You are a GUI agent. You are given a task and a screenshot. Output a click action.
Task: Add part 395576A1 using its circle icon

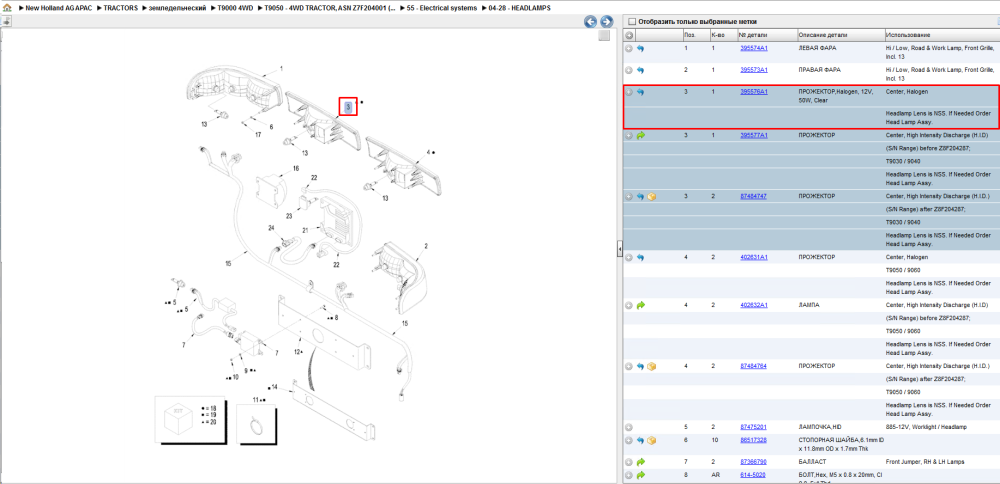pos(629,92)
